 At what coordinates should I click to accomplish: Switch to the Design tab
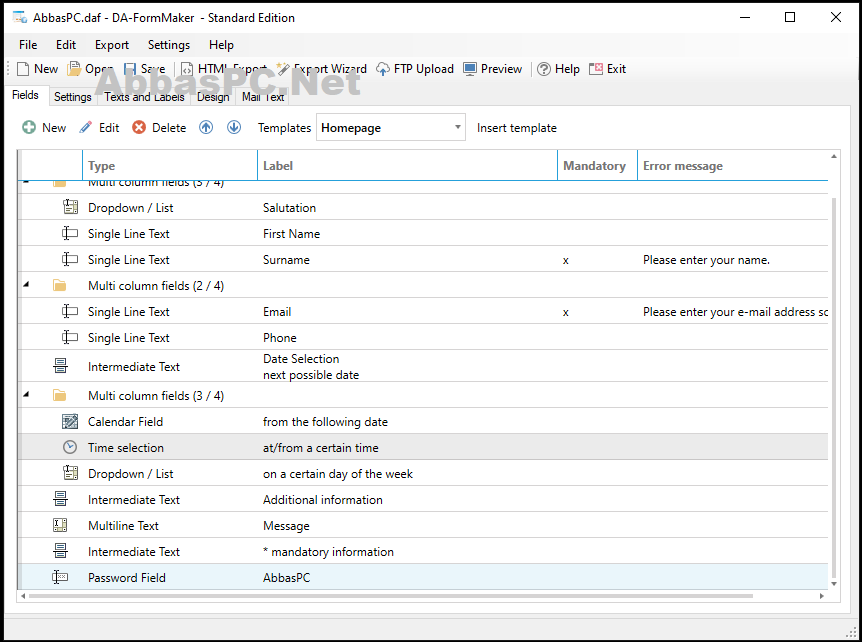(x=213, y=97)
